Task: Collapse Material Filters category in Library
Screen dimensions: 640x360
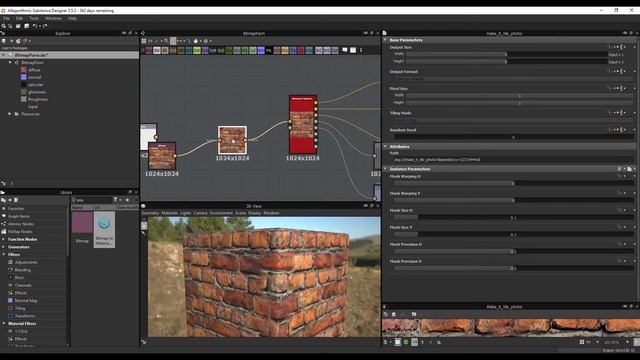Action: pyautogui.click(x=4, y=324)
